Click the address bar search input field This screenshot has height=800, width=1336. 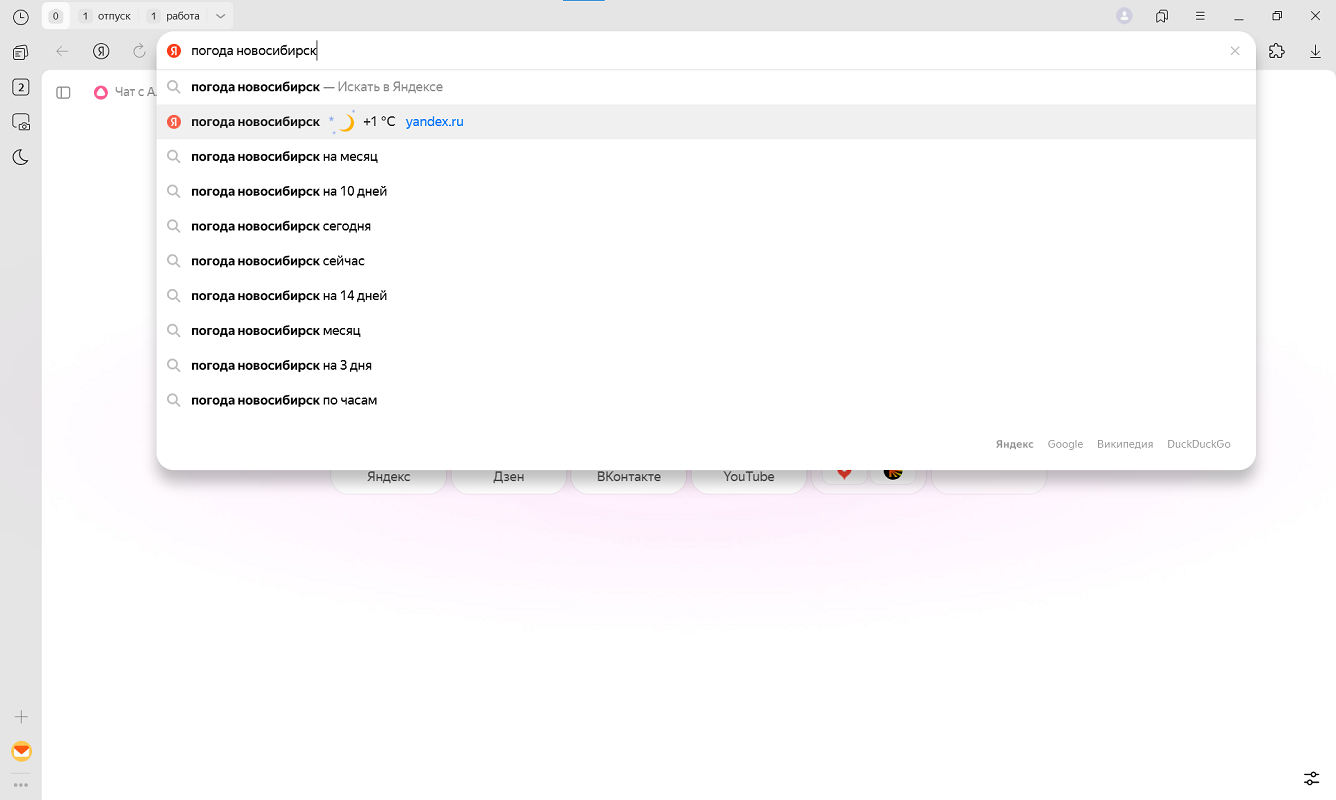(700, 51)
